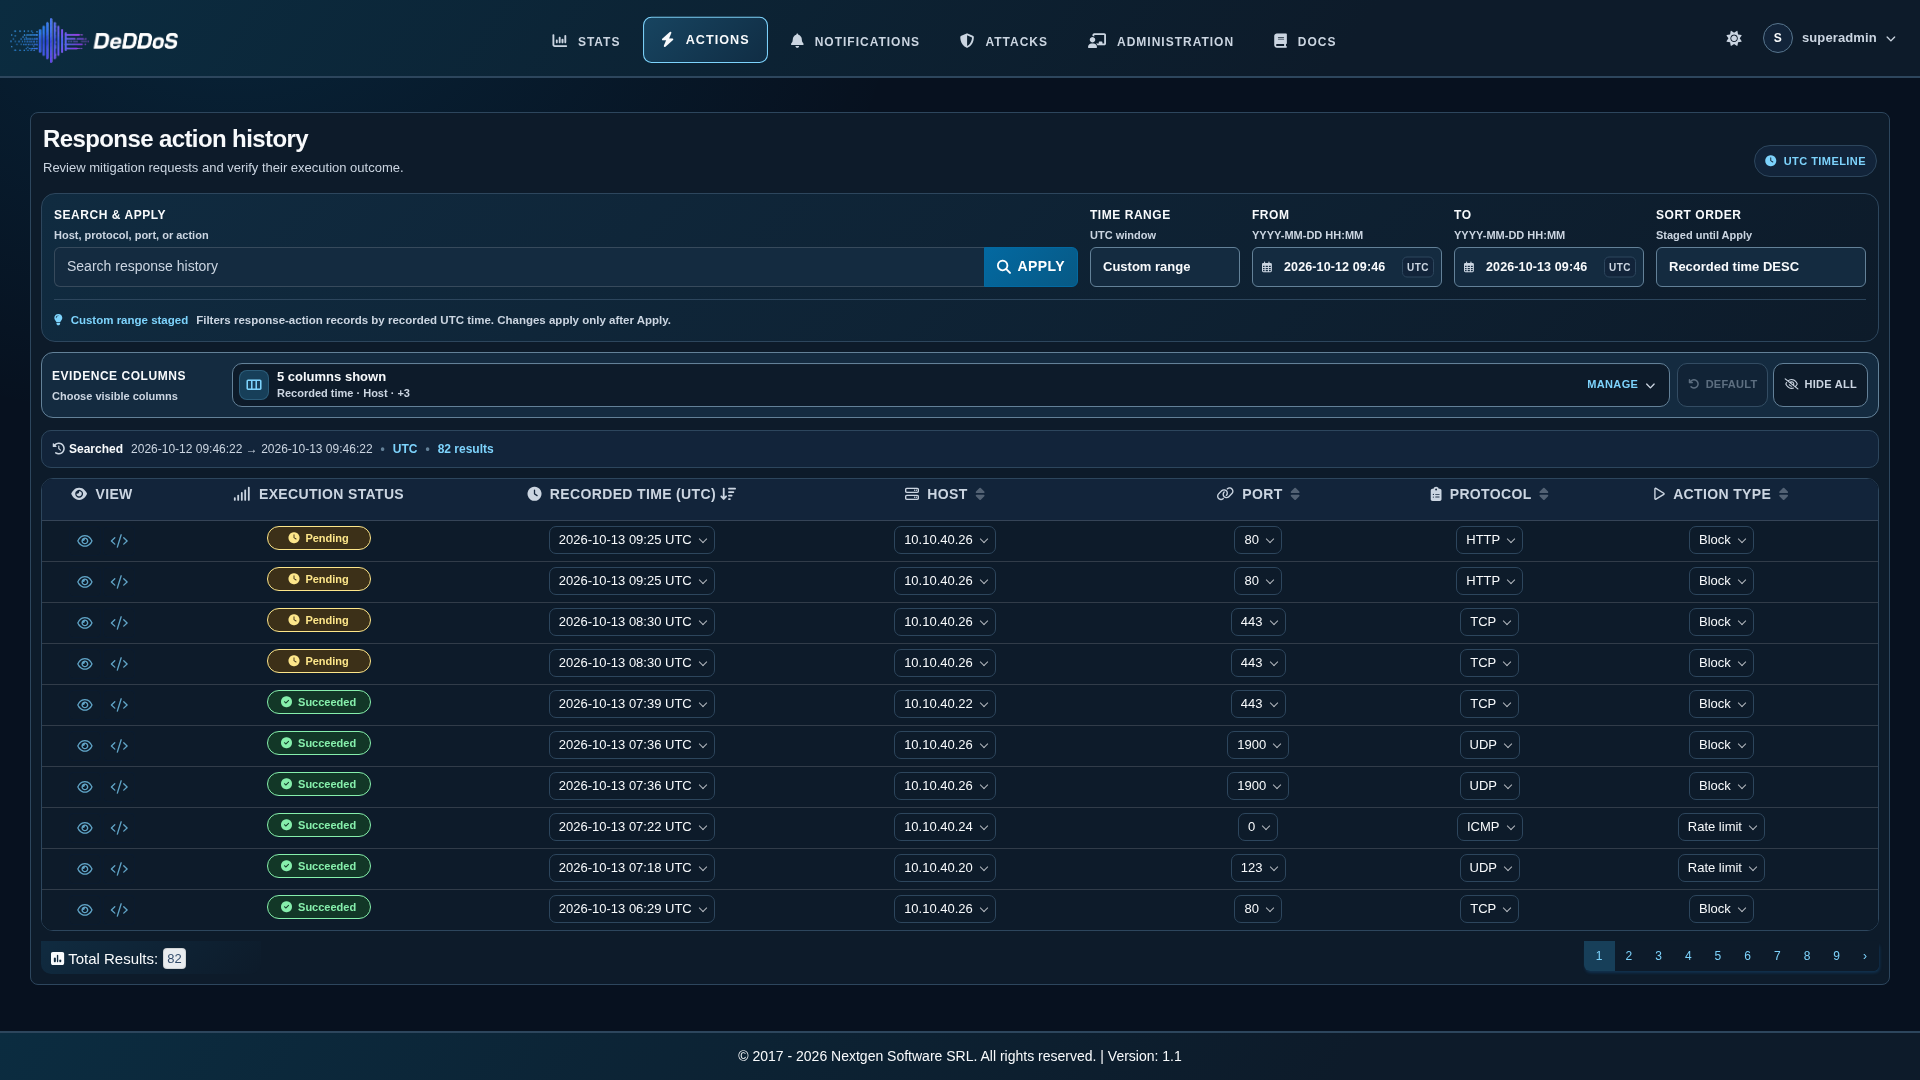
Task: View details of the 07:18 Rate limit row
Action: tap(85, 869)
